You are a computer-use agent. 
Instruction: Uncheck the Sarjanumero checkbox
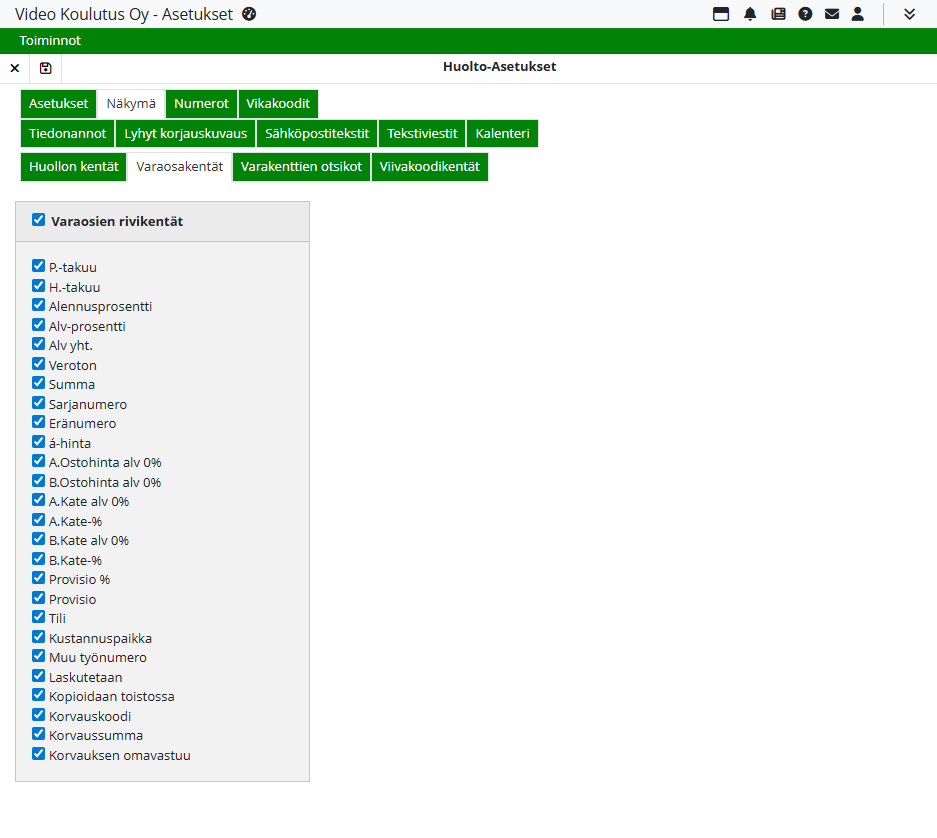click(x=39, y=403)
